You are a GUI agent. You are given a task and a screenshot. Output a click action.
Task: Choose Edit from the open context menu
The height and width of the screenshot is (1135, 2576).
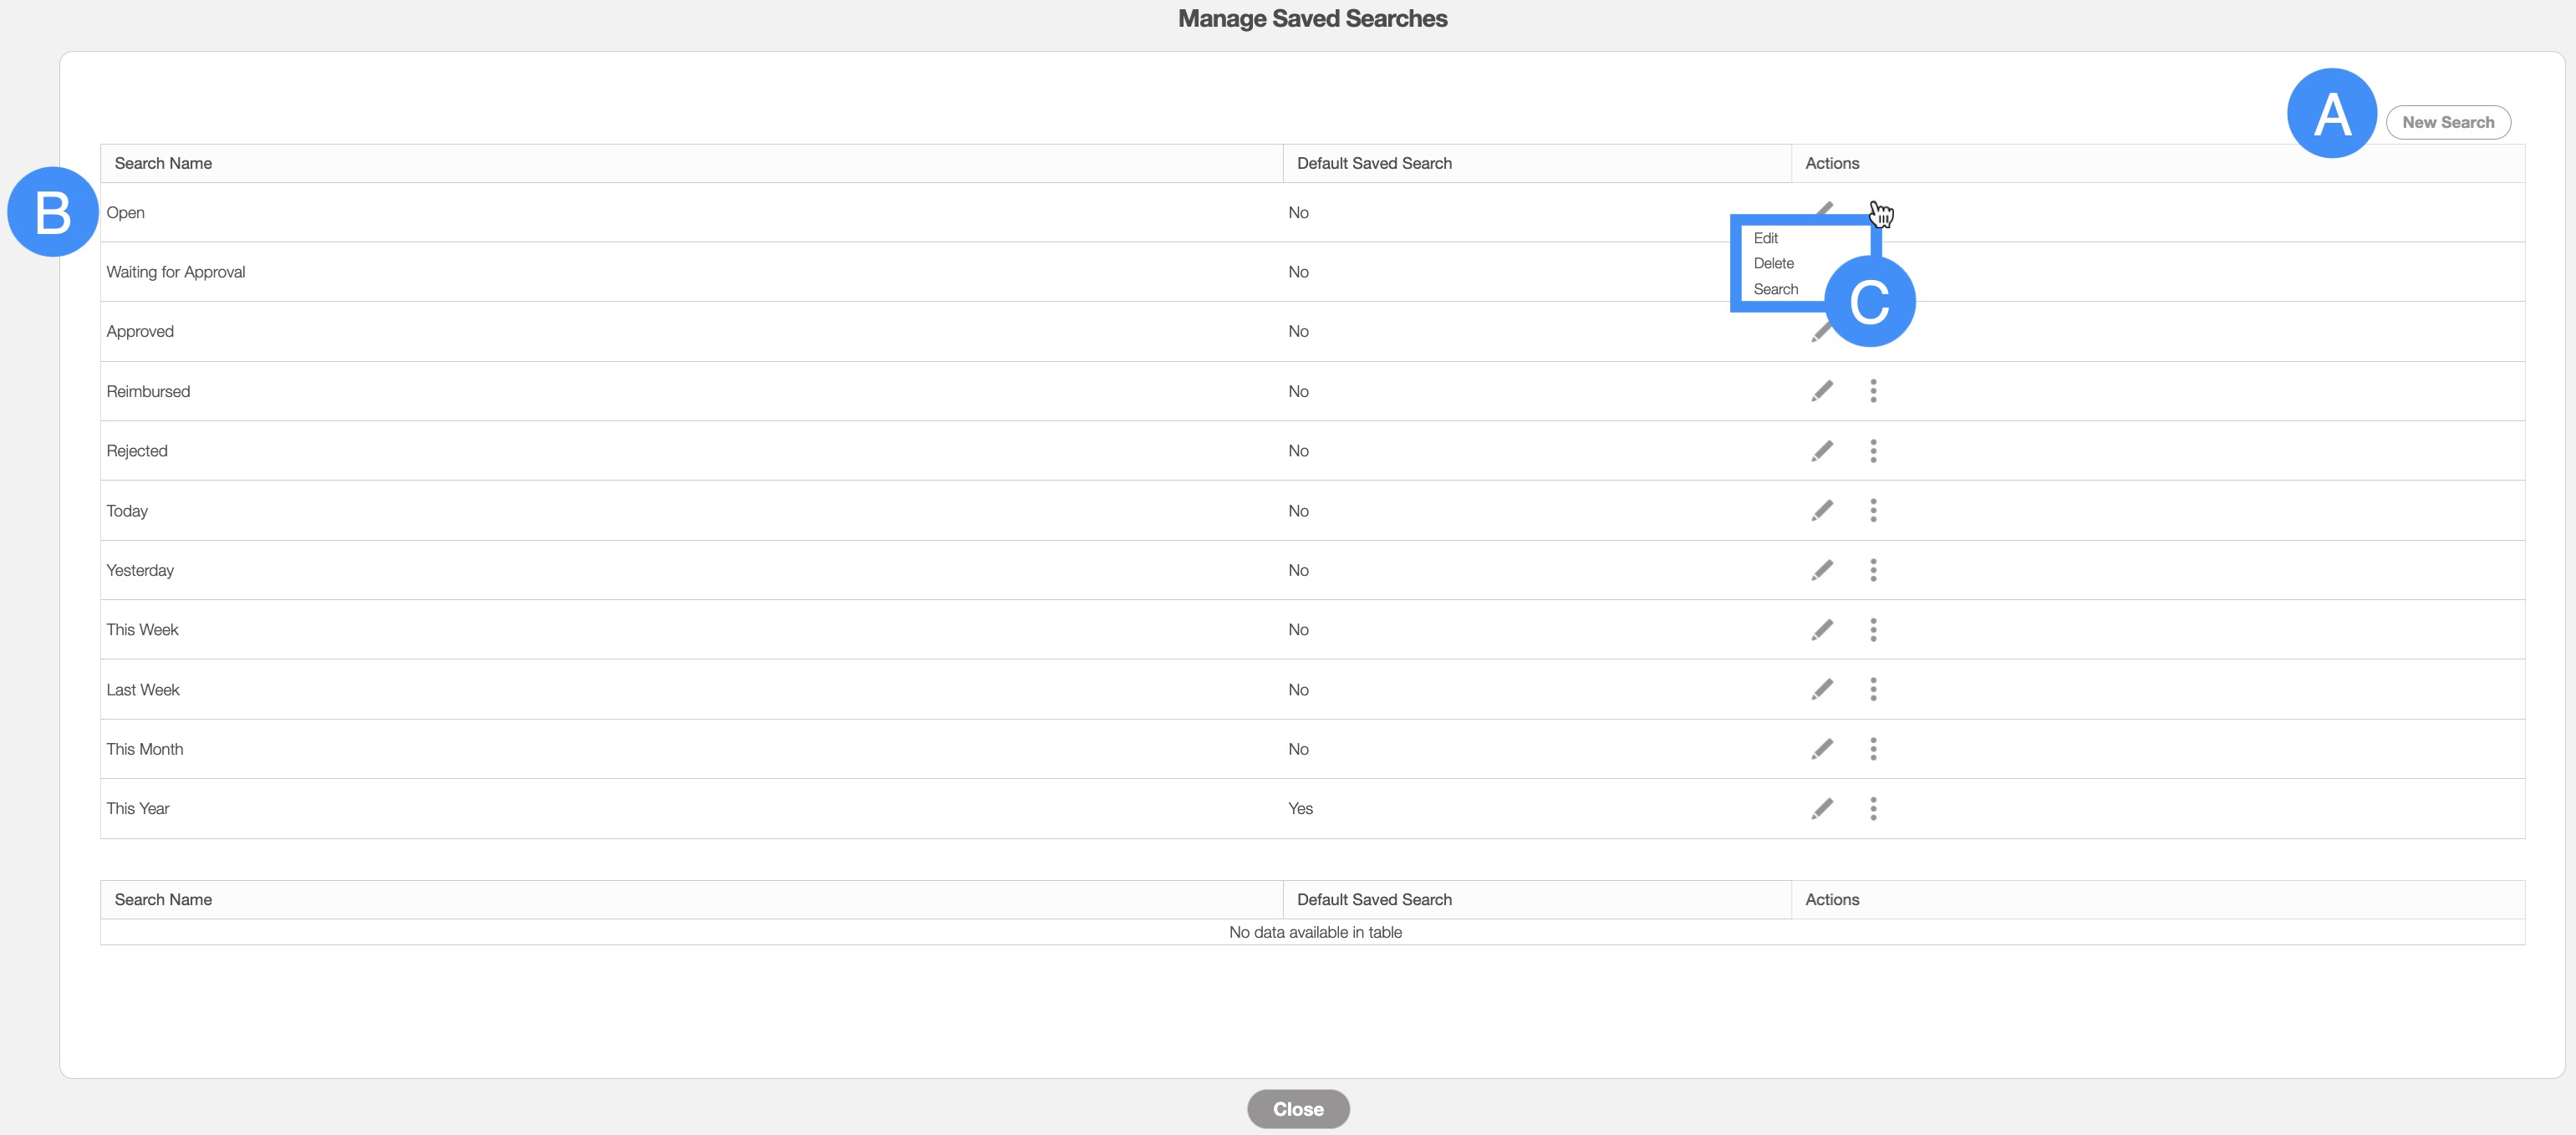coord(1765,238)
